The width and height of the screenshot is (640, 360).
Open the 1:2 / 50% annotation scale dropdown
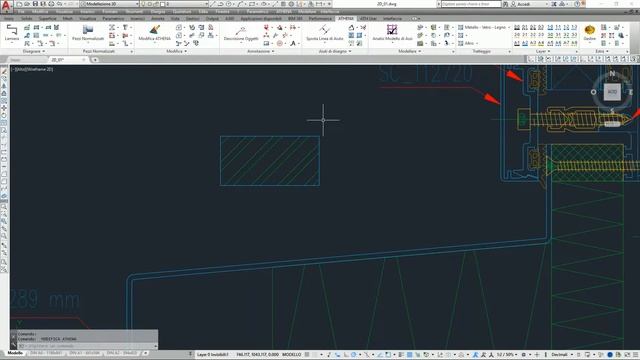[x=506, y=354]
